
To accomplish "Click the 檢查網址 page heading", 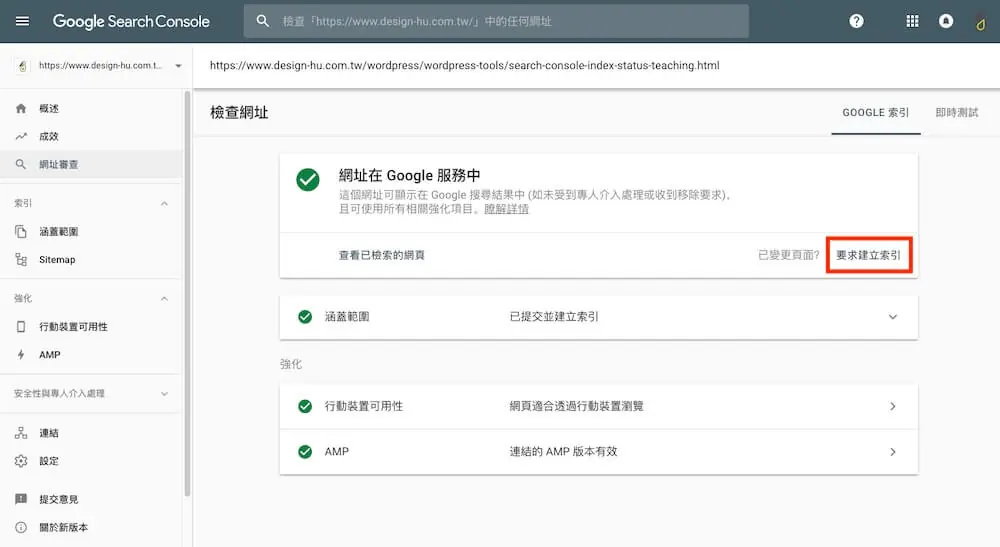I will [239, 113].
